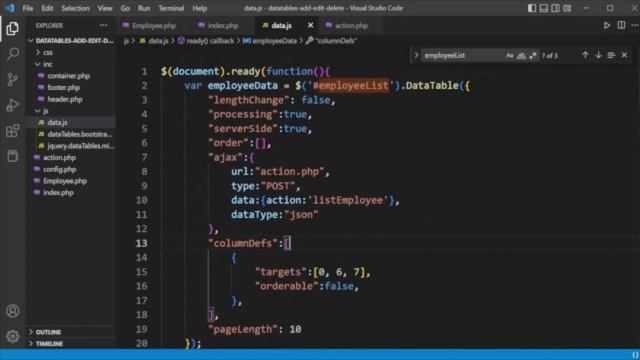Toggle Match Whole Word in find widget
640x360 pixels.
(x=521, y=56)
